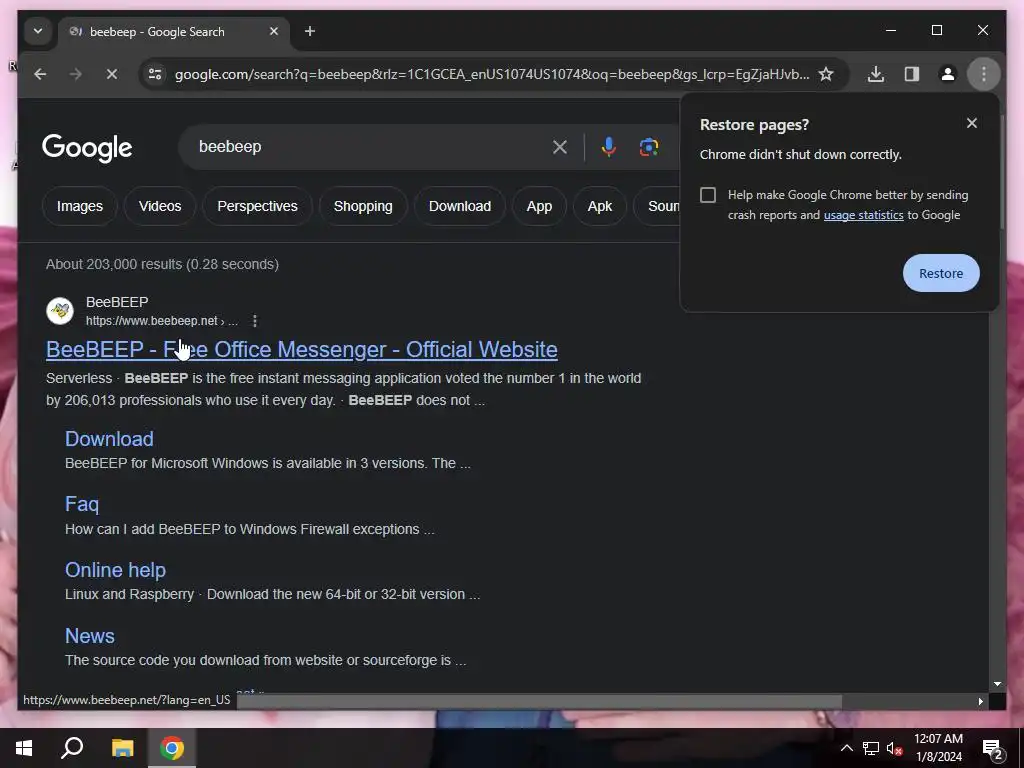Enable sending crash reports checkbox
Viewport: 1024px width, 768px height.
(x=708, y=195)
